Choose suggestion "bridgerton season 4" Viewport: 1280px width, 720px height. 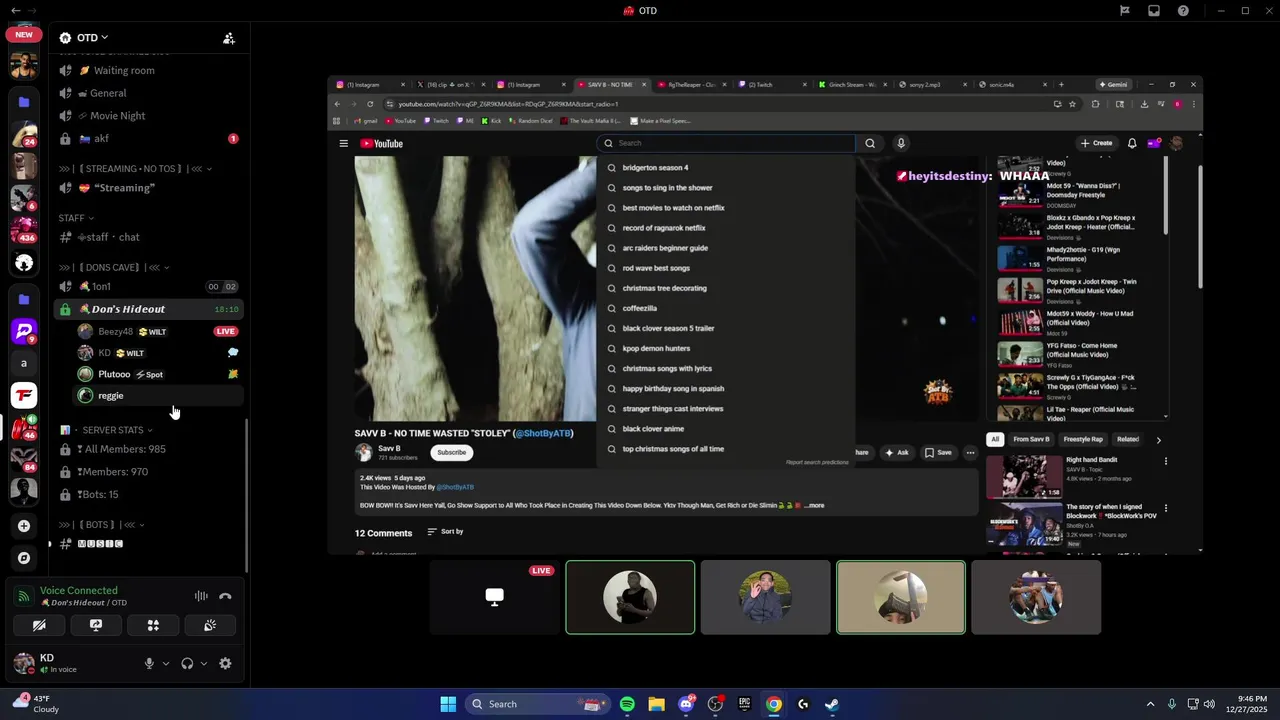pos(726,168)
